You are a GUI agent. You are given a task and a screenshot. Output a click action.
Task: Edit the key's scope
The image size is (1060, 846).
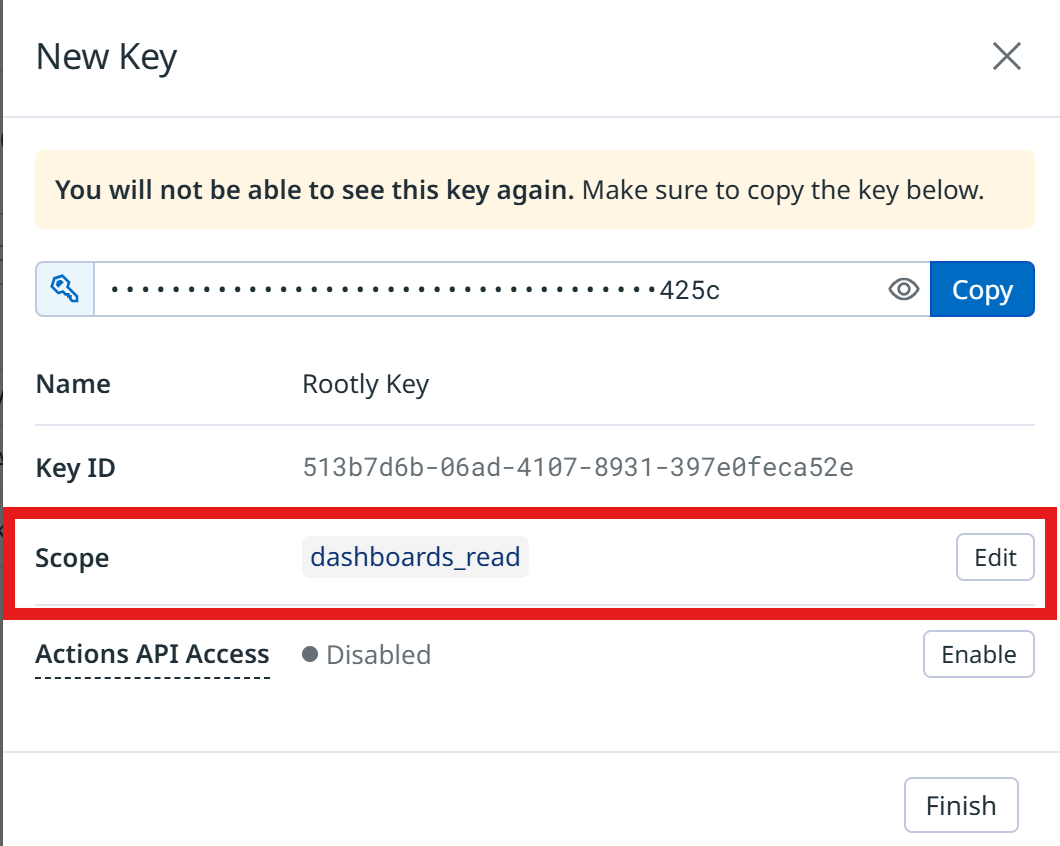point(994,557)
